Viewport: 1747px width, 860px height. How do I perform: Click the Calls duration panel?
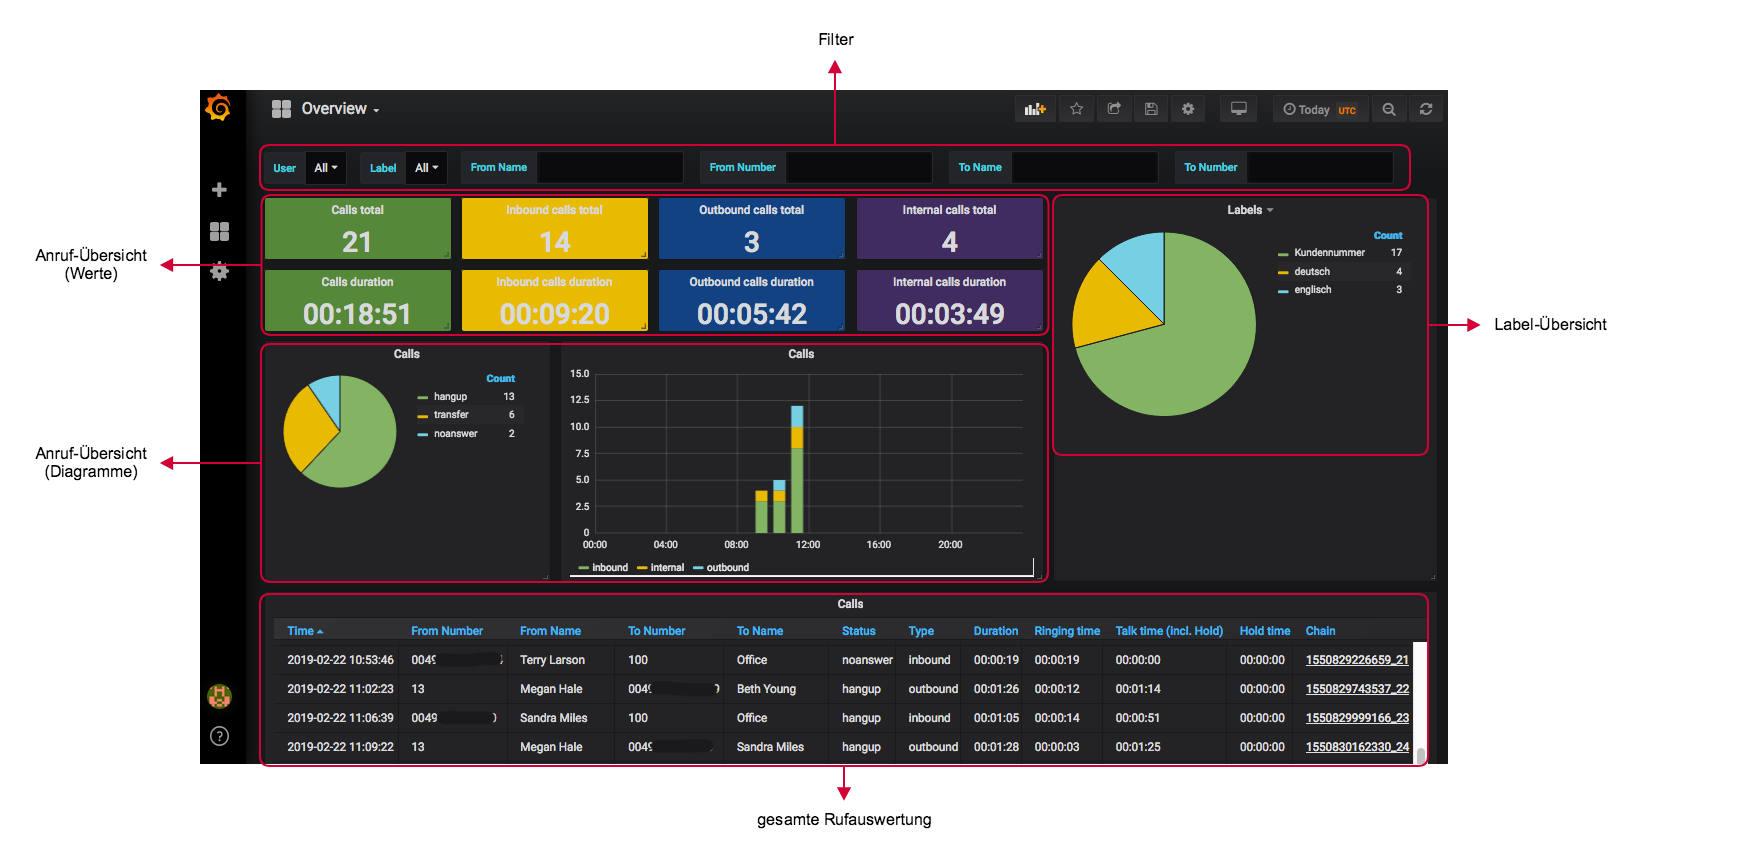[x=357, y=300]
